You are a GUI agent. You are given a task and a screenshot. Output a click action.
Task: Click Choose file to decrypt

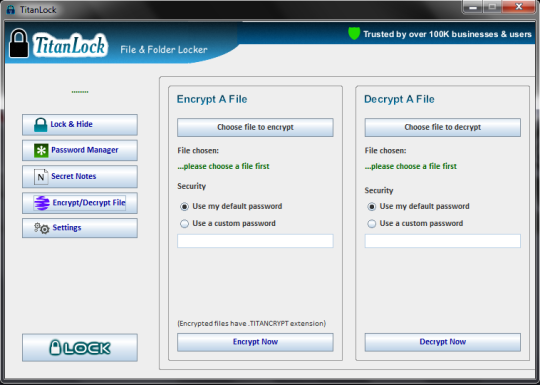tap(443, 127)
